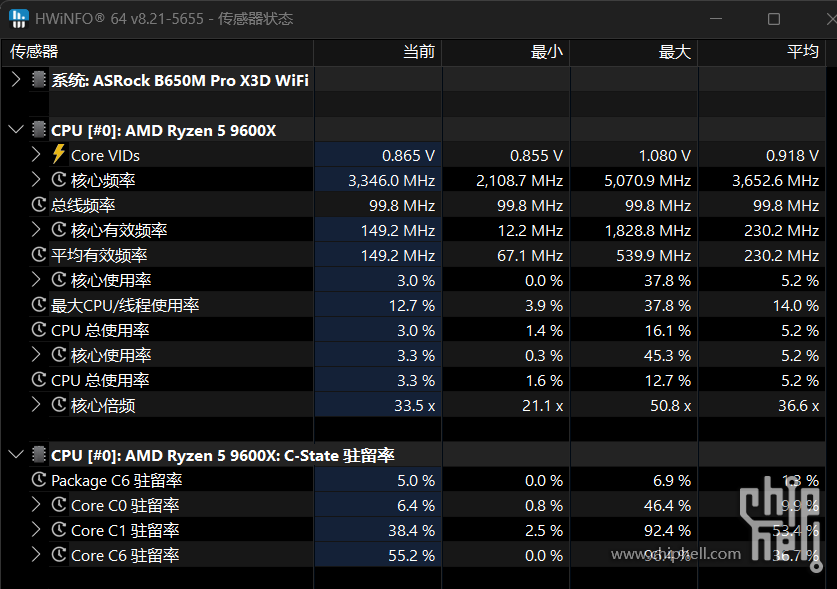
Task: Click the current Package C6 驻留率 value 5.0 %
Action: click(416, 481)
